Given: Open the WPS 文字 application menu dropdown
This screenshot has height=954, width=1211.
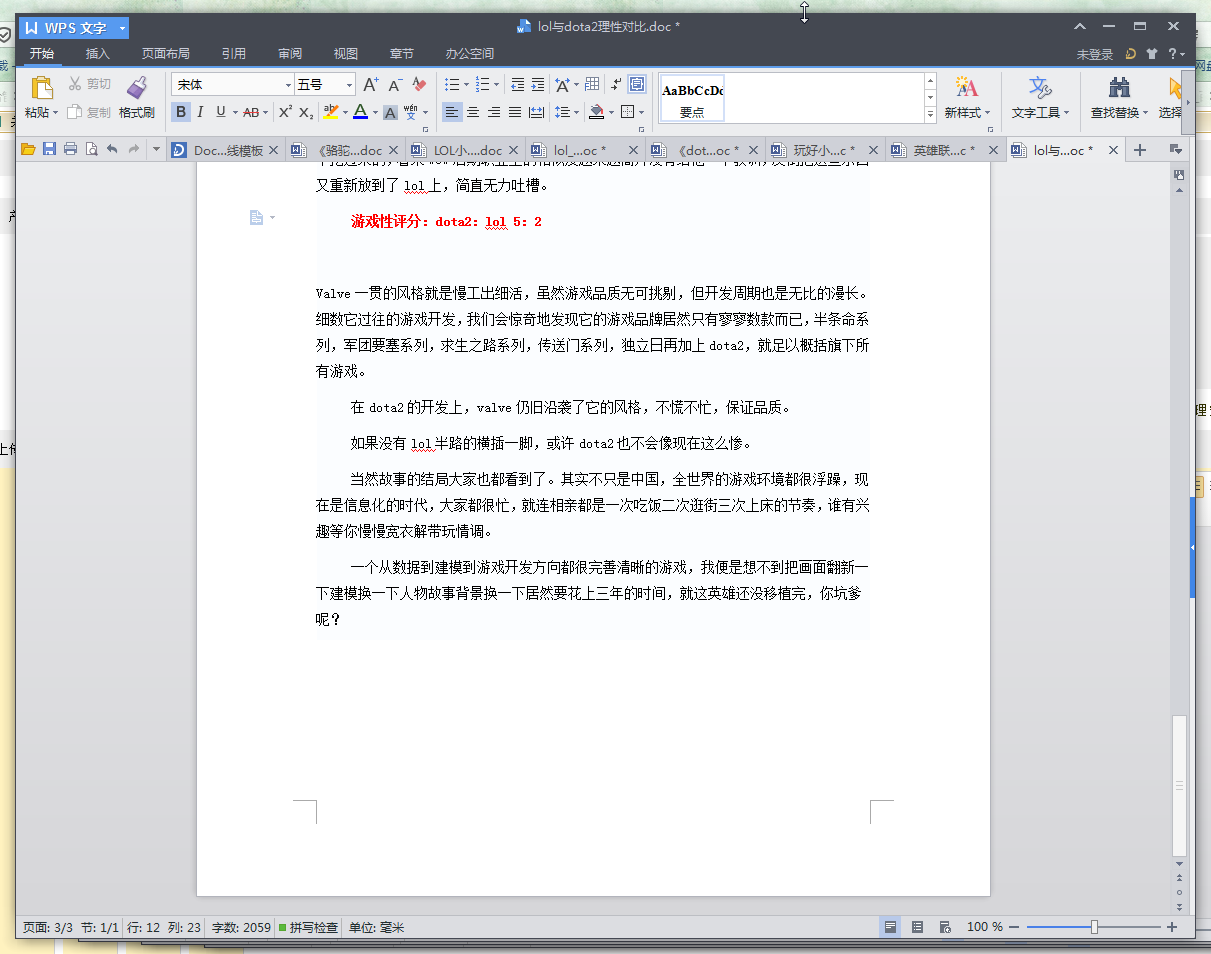Looking at the screenshot, I should pos(122,28).
